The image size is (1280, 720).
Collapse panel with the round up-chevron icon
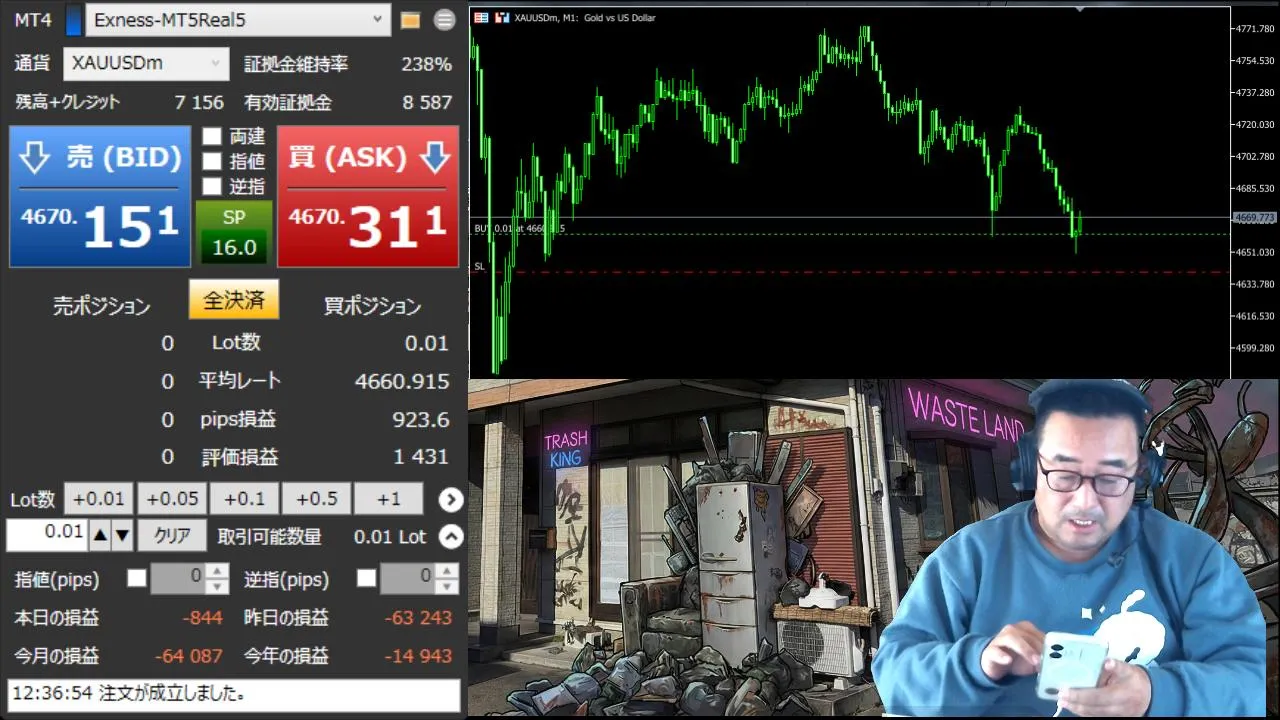pyautogui.click(x=451, y=537)
